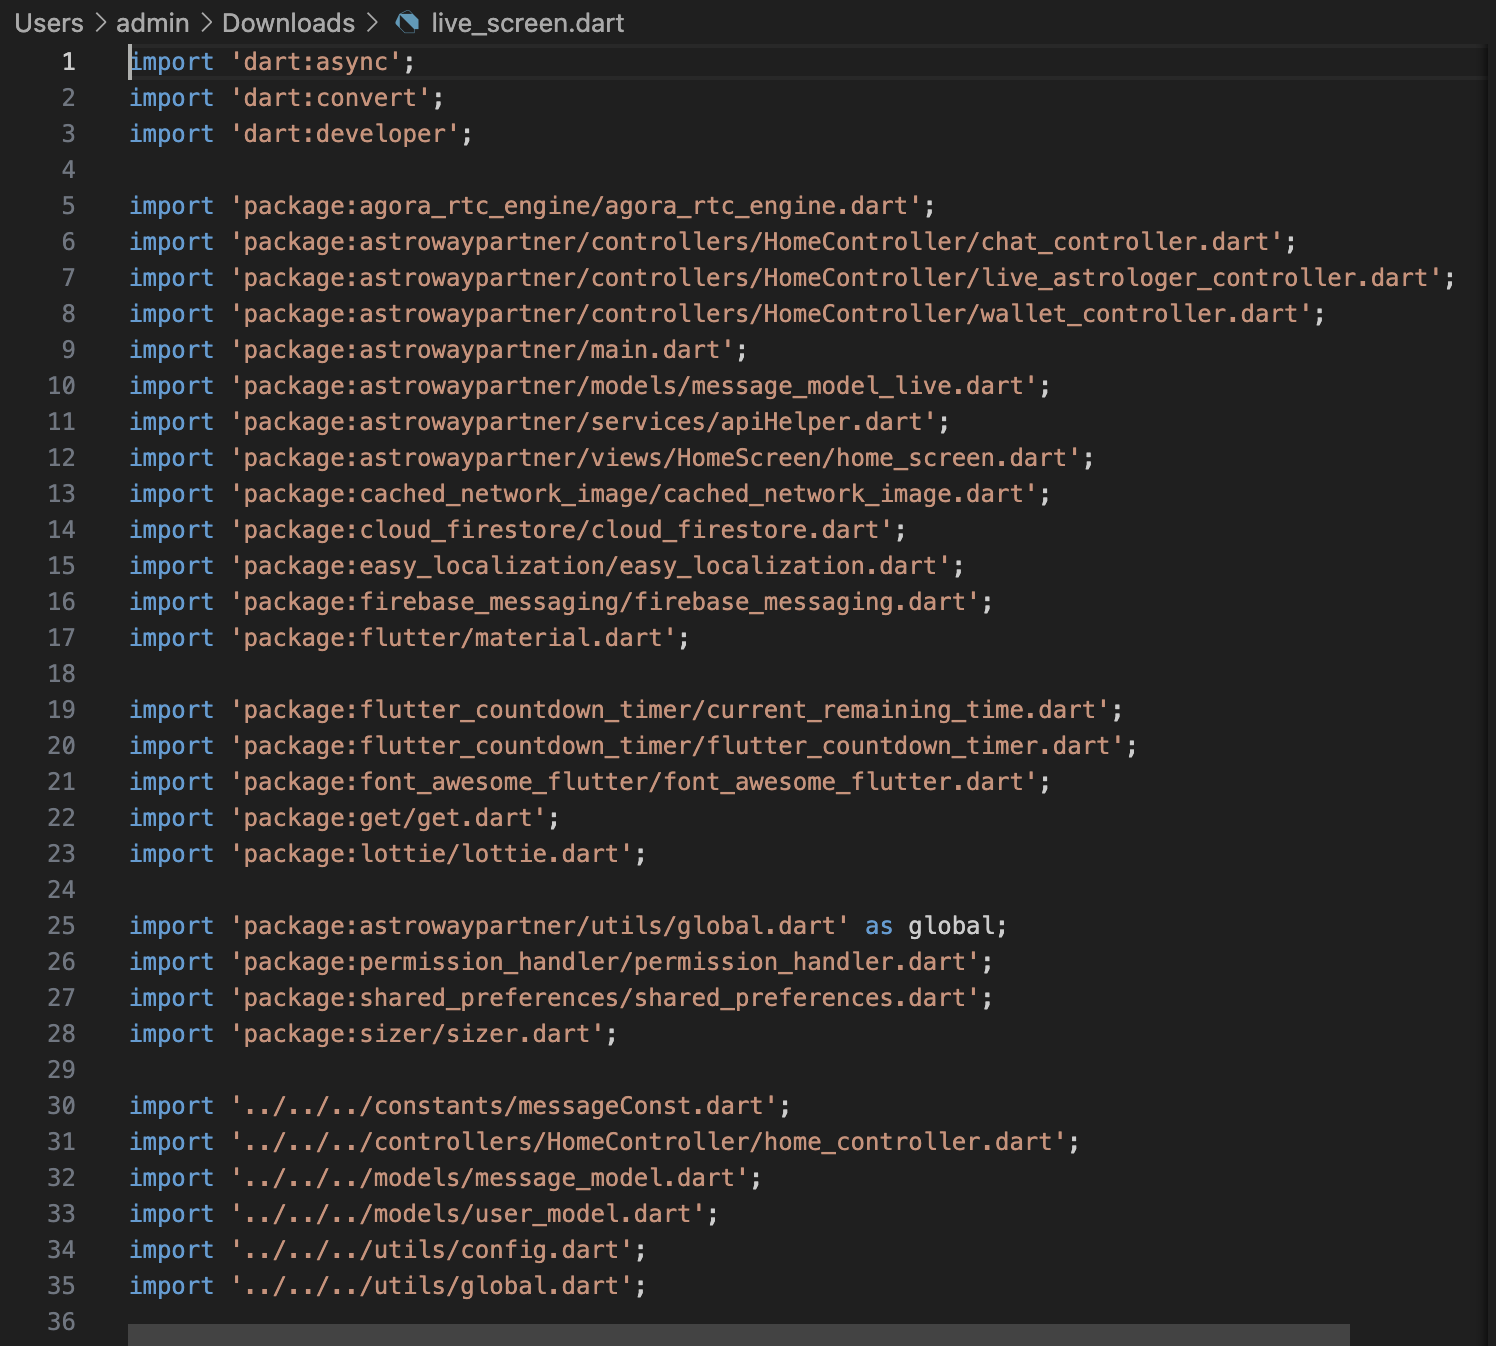Click line number 36 in gutter
The height and width of the screenshot is (1346, 1496).
(x=61, y=1322)
